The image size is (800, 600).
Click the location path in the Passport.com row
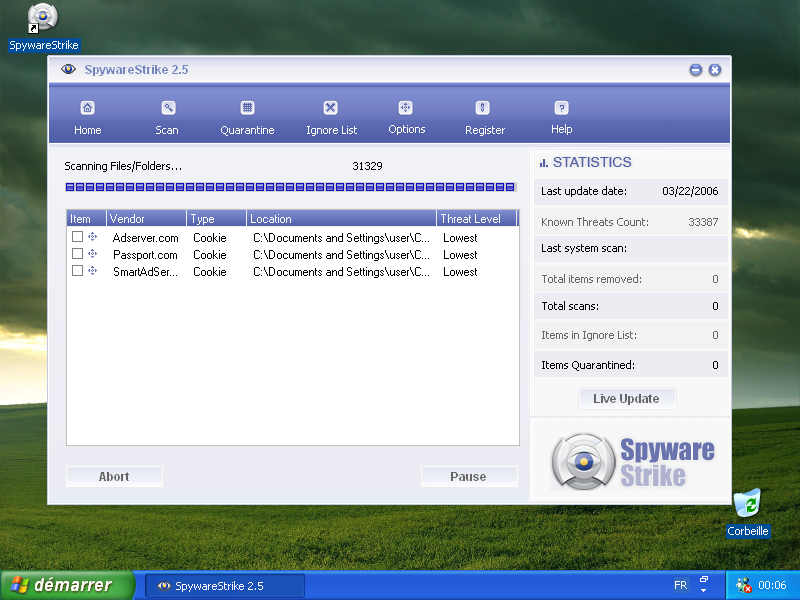point(341,255)
